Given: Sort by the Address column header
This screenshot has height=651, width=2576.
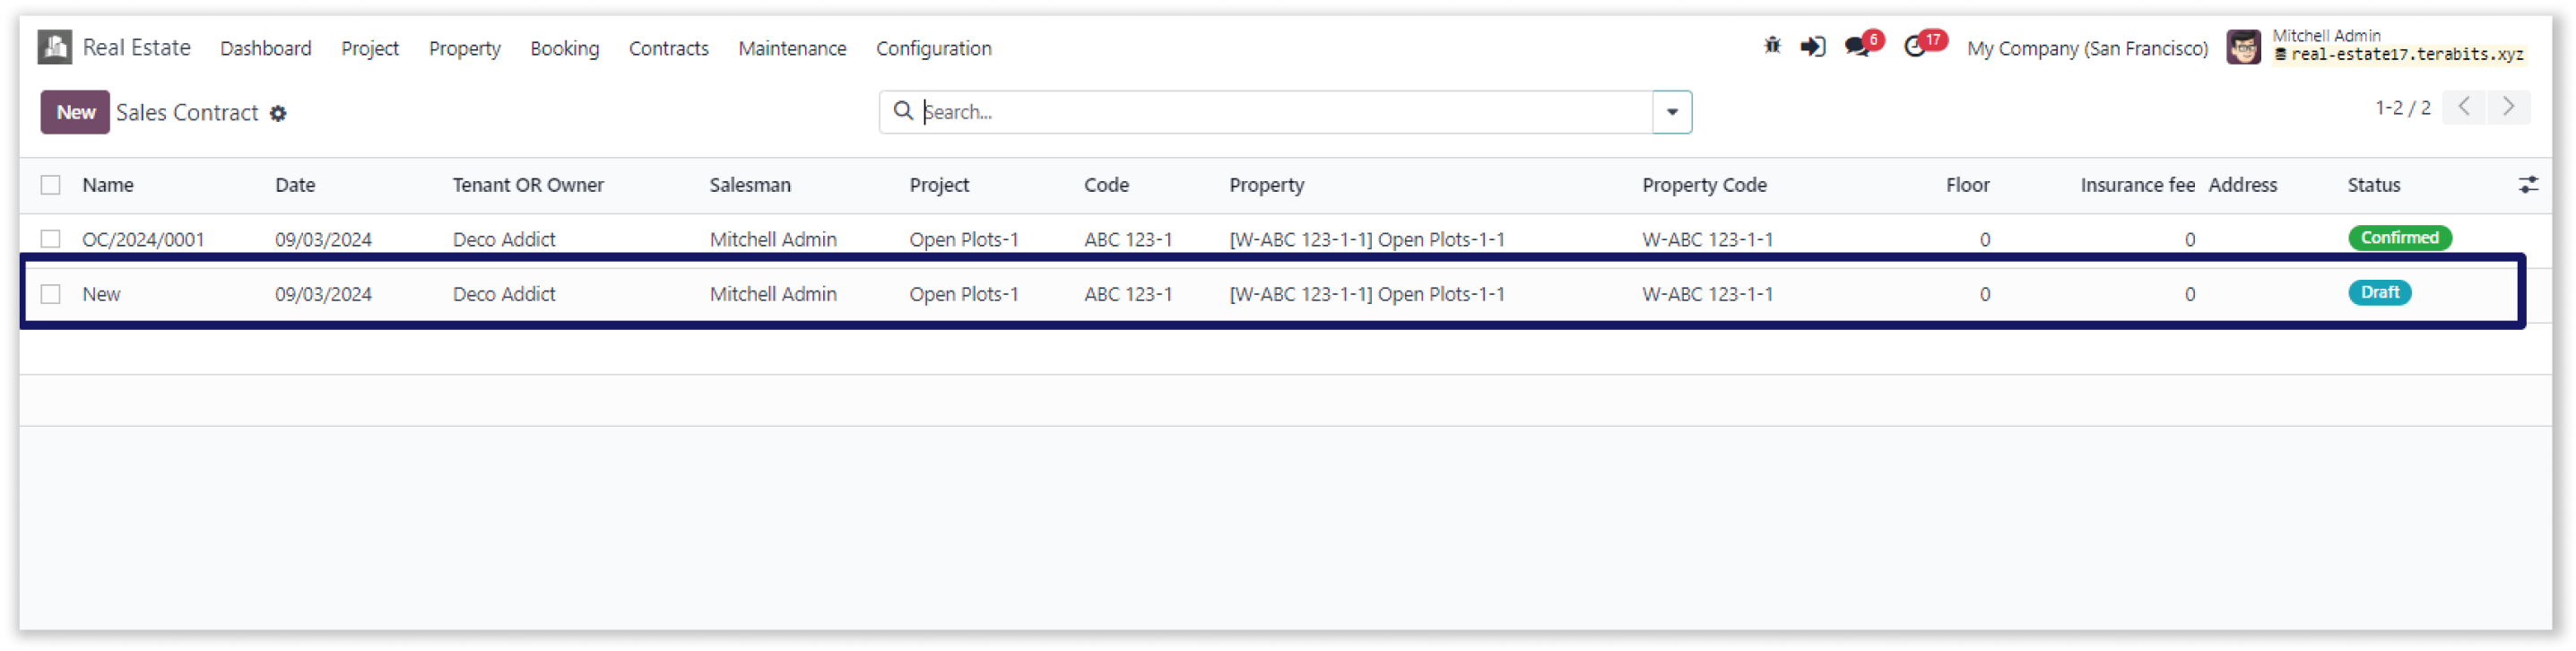Looking at the screenshot, I should [x=2242, y=185].
